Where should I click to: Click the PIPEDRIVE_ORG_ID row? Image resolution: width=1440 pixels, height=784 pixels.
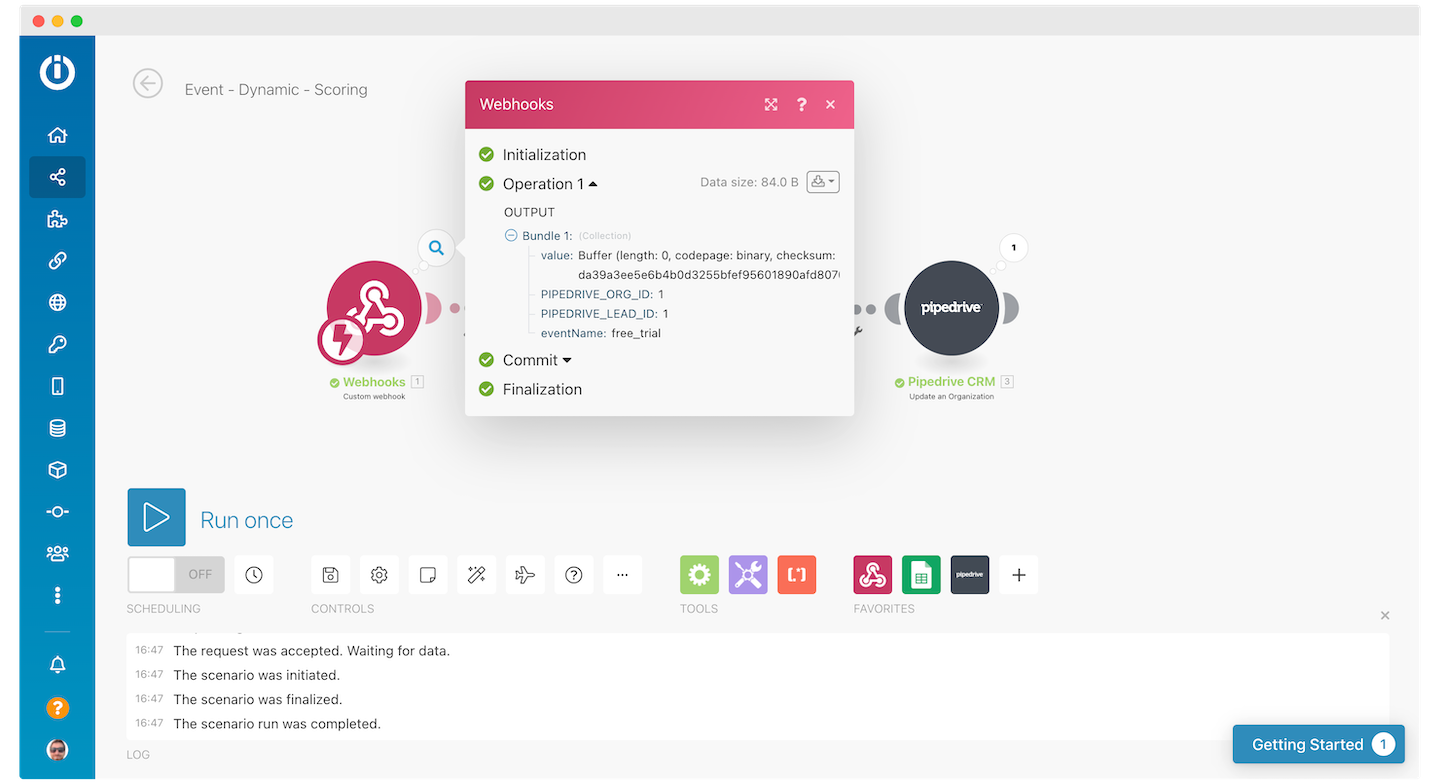pos(602,294)
